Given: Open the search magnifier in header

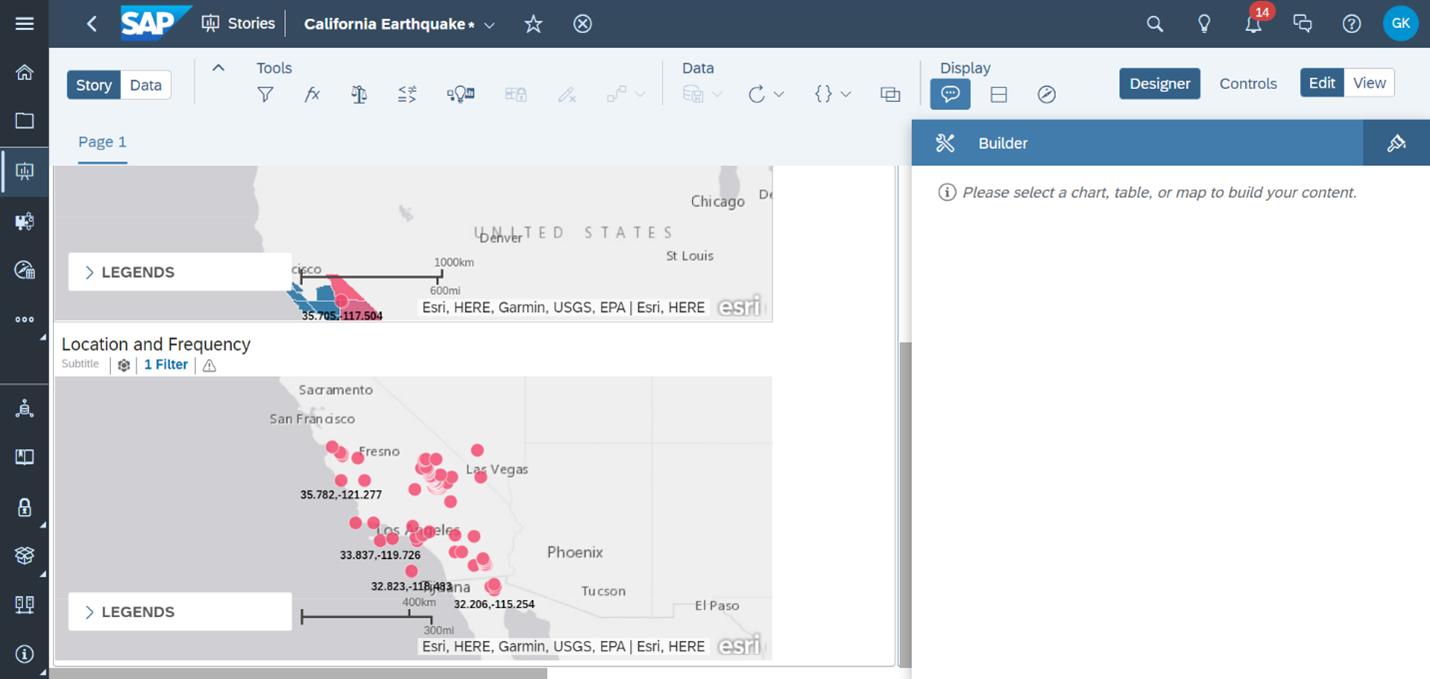Looking at the screenshot, I should [x=1155, y=24].
